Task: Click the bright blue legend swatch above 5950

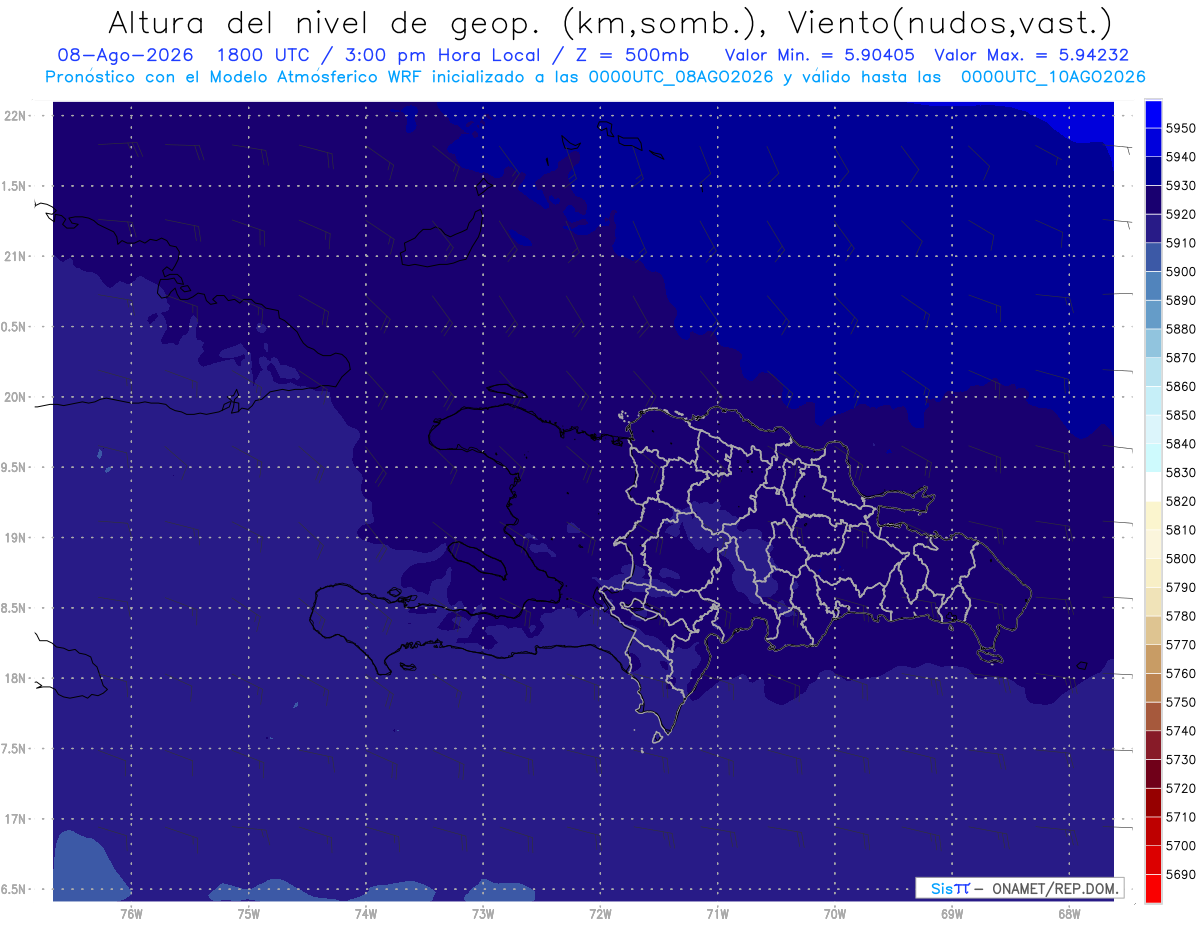Action: click(1152, 113)
